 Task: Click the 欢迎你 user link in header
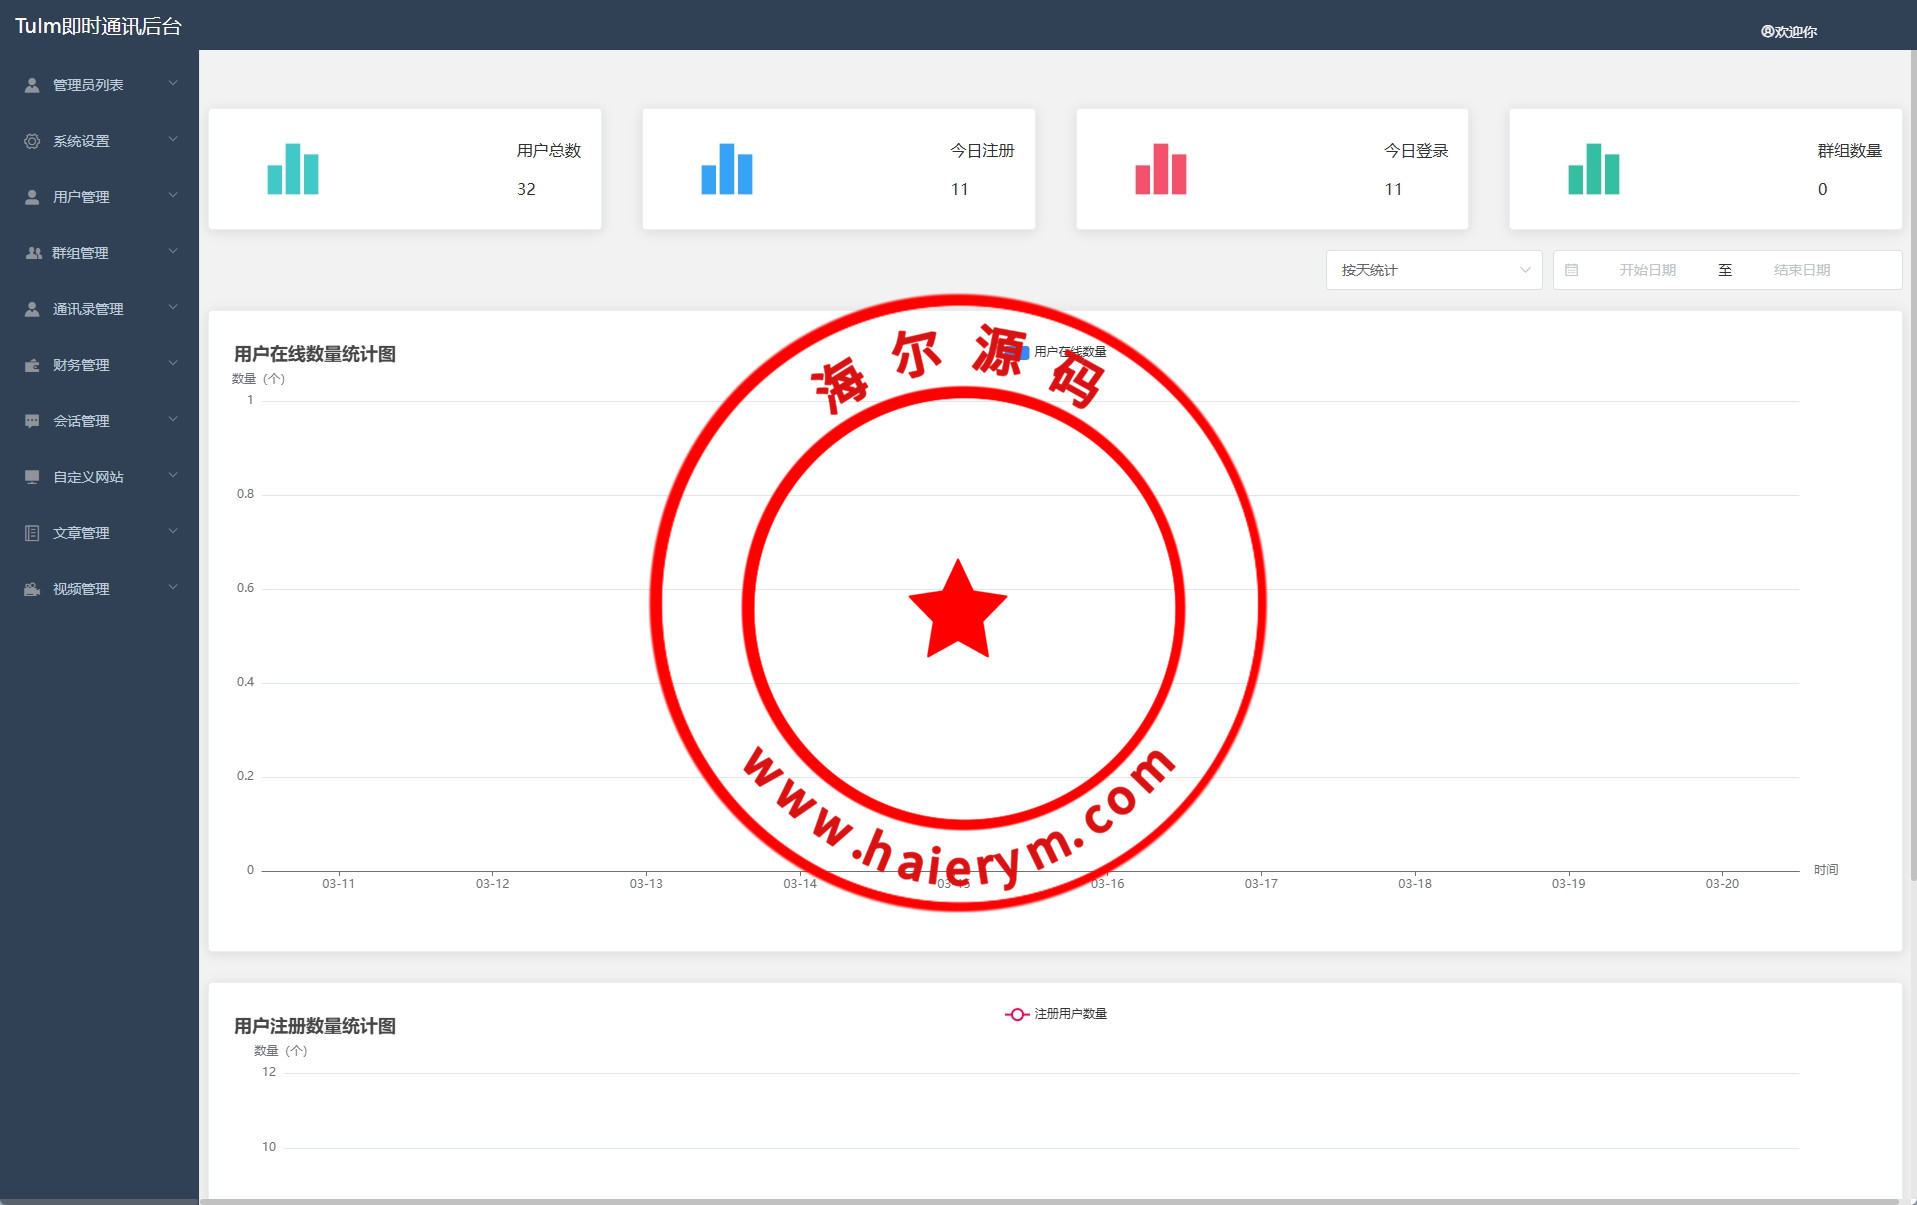(1789, 32)
